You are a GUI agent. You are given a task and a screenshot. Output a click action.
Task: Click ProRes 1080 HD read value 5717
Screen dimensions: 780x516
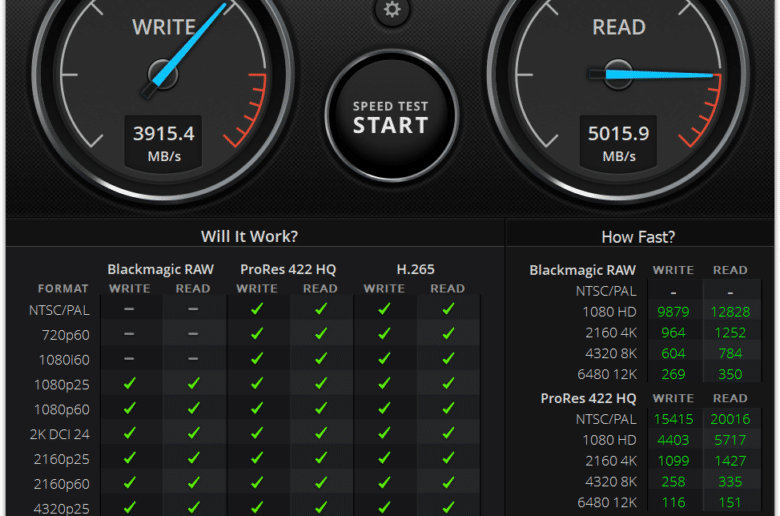point(730,440)
